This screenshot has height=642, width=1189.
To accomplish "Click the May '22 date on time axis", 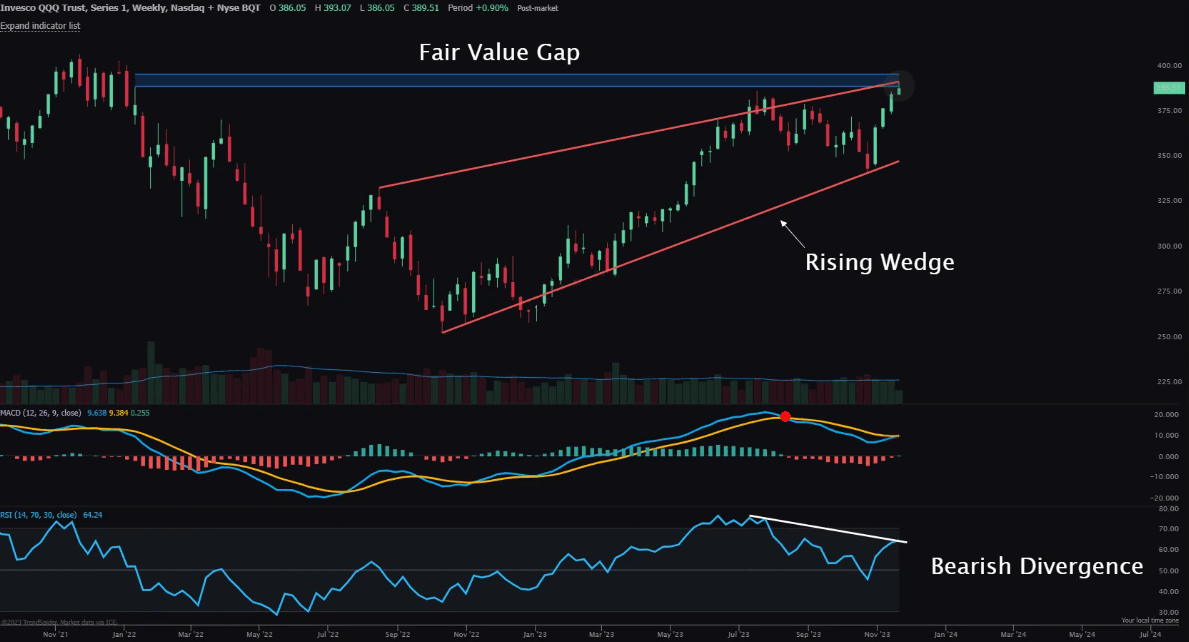I will pyautogui.click(x=259, y=634).
